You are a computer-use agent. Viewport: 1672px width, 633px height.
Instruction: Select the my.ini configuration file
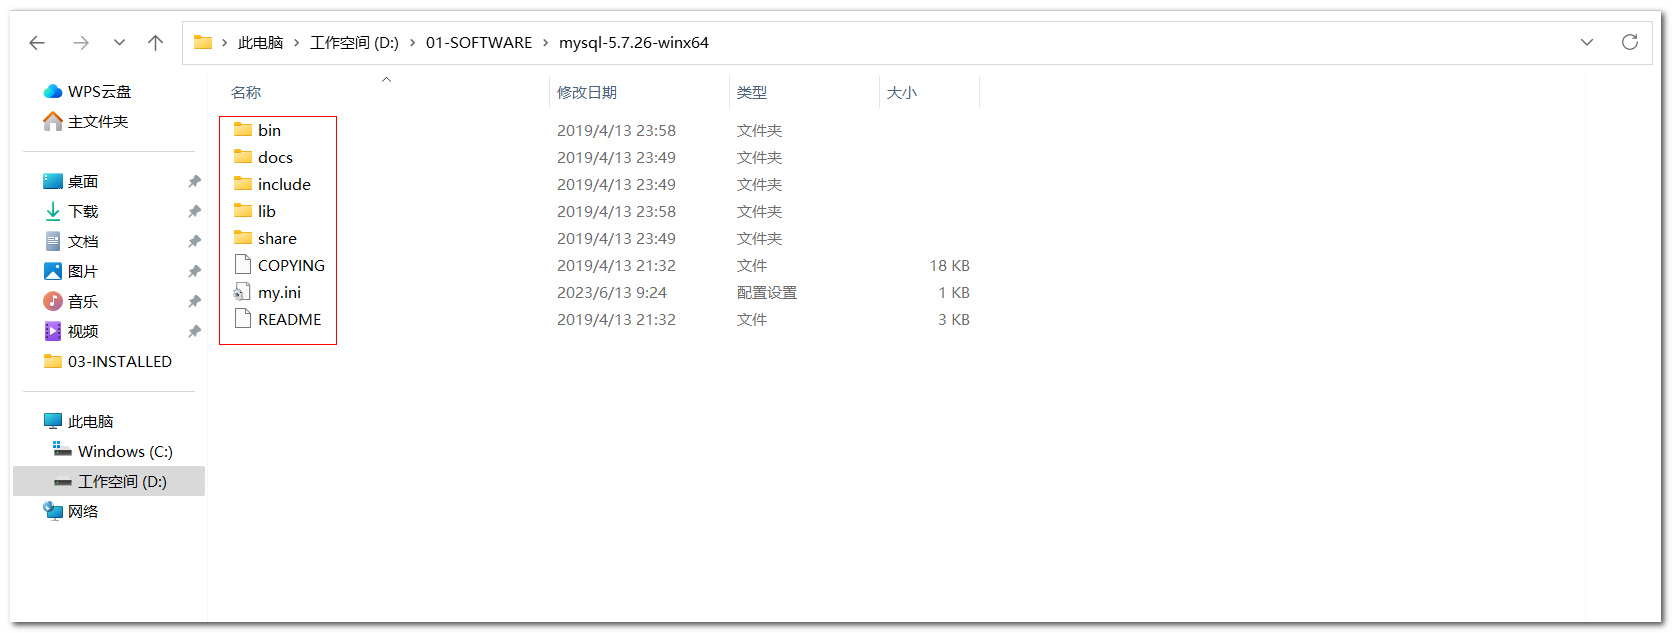[x=279, y=292]
